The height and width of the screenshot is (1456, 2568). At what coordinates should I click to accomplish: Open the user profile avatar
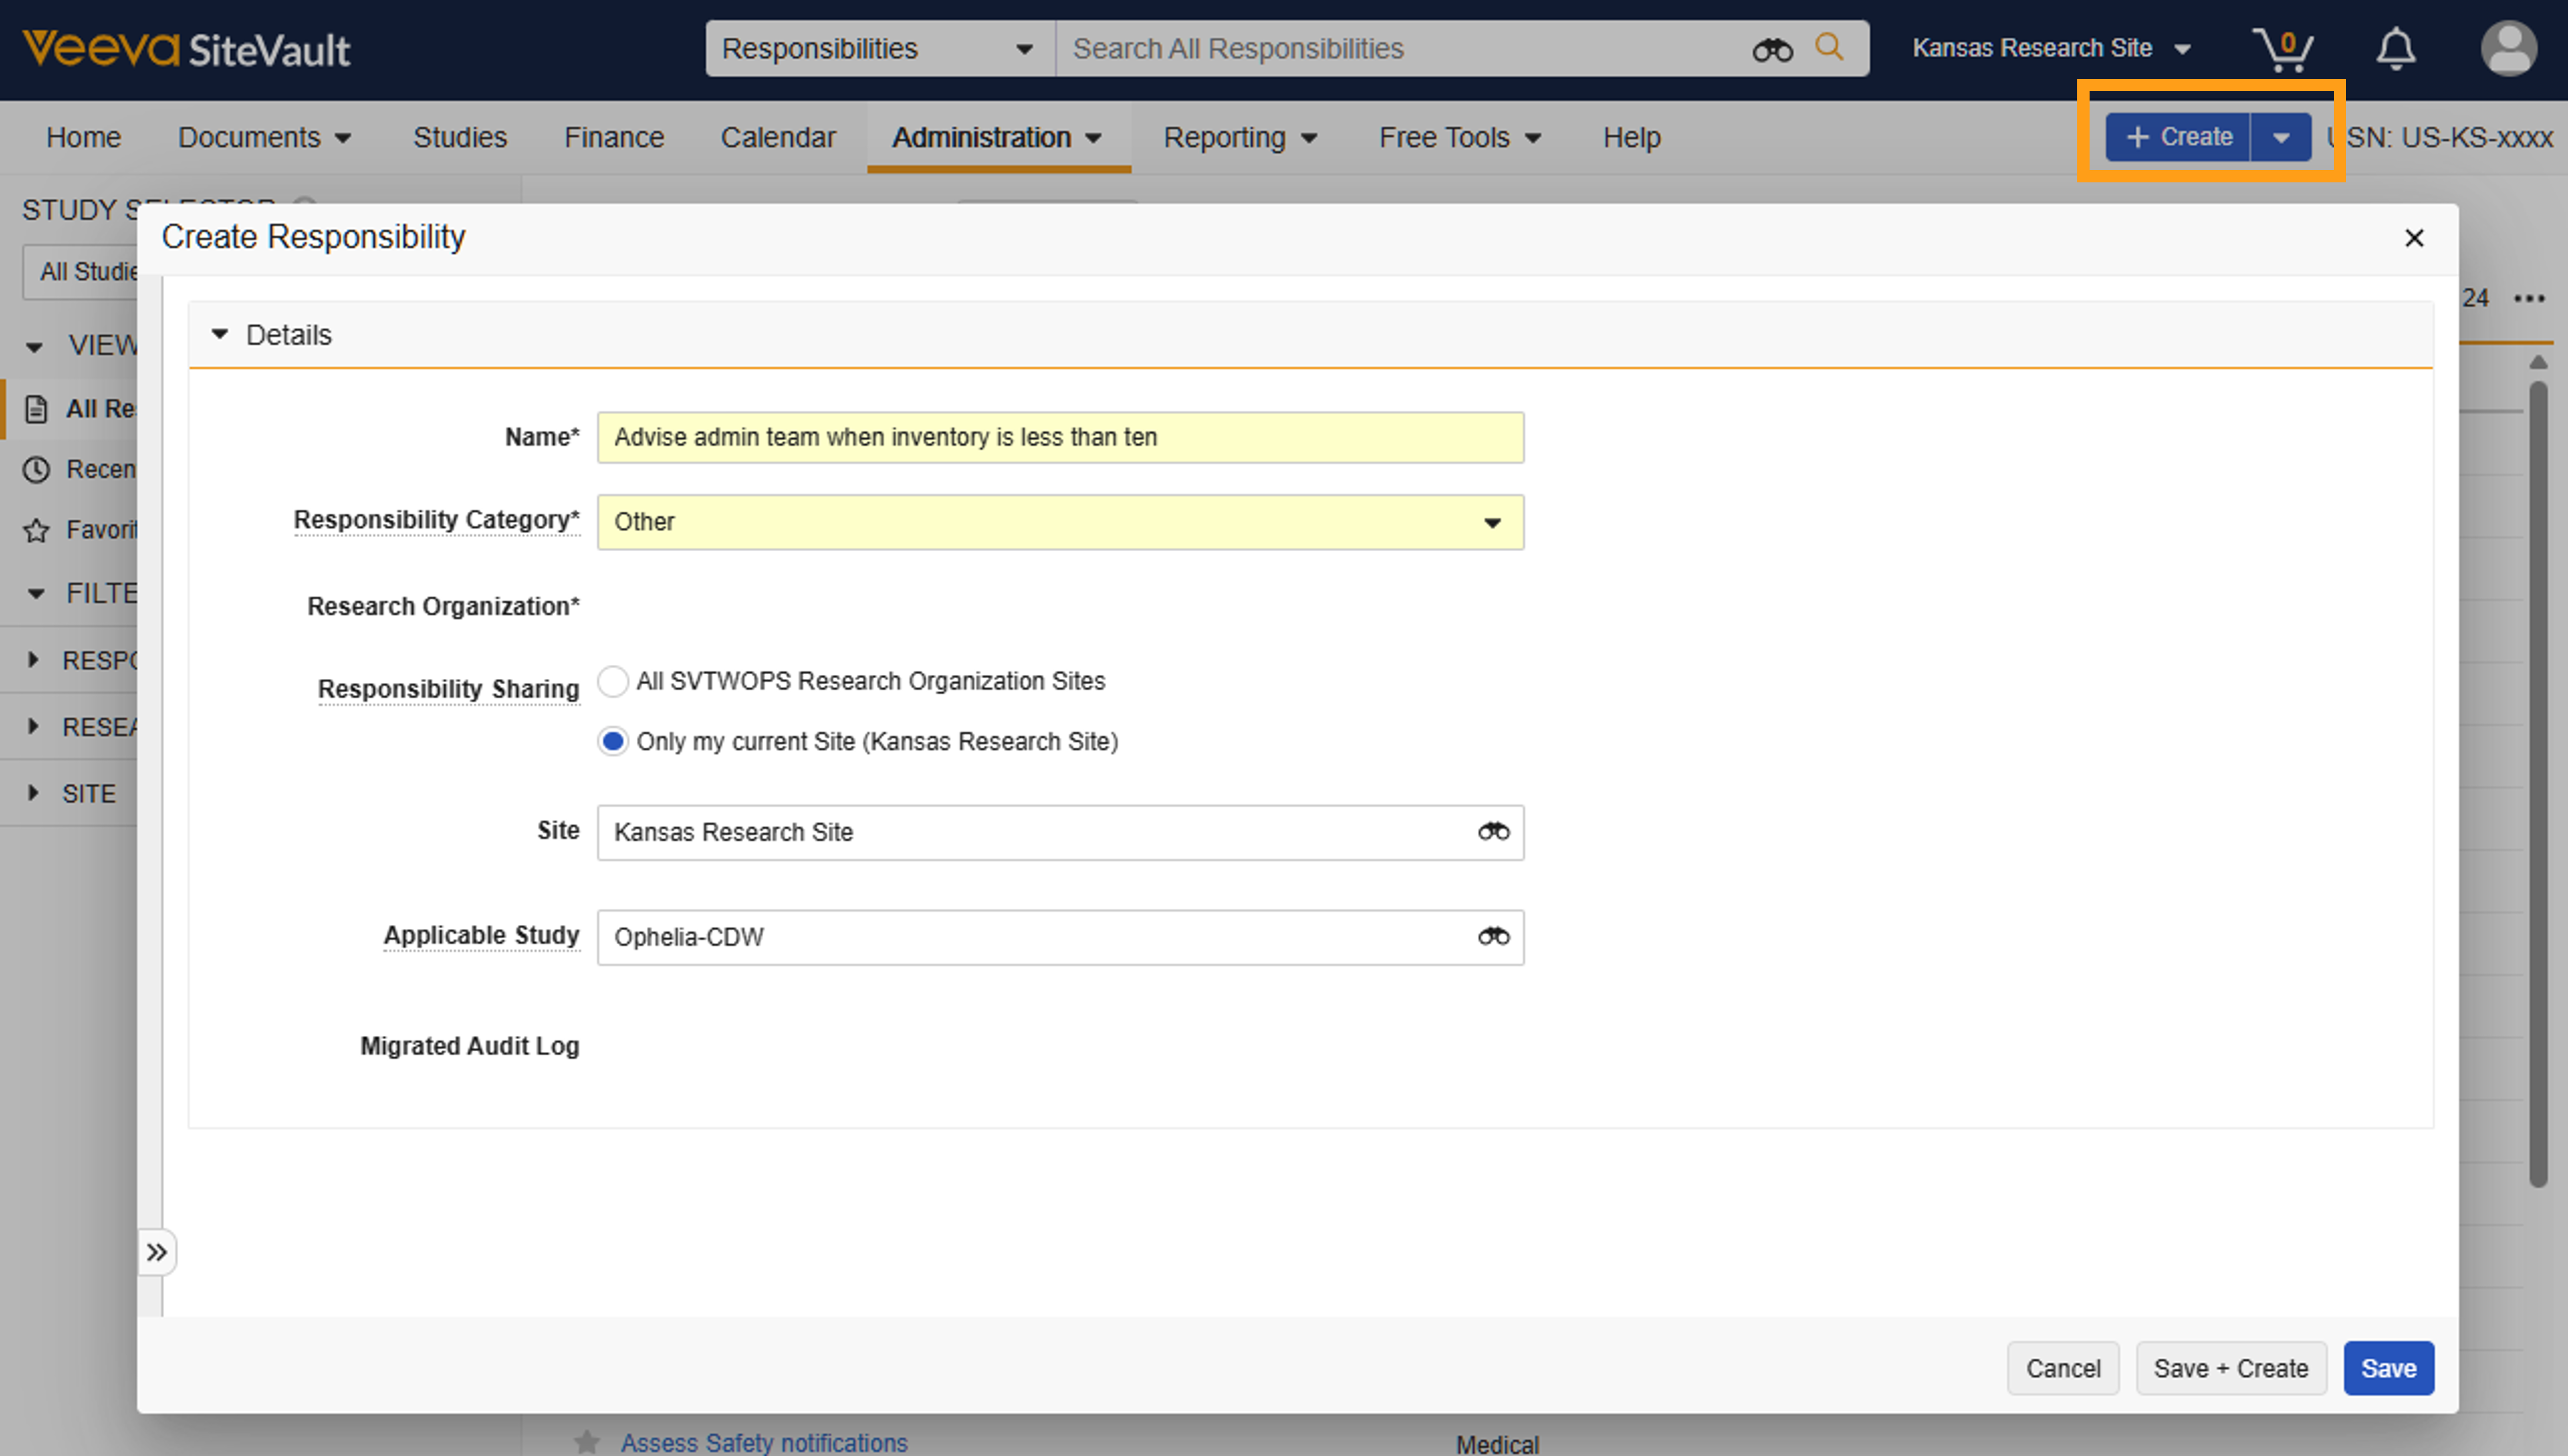[2508, 49]
